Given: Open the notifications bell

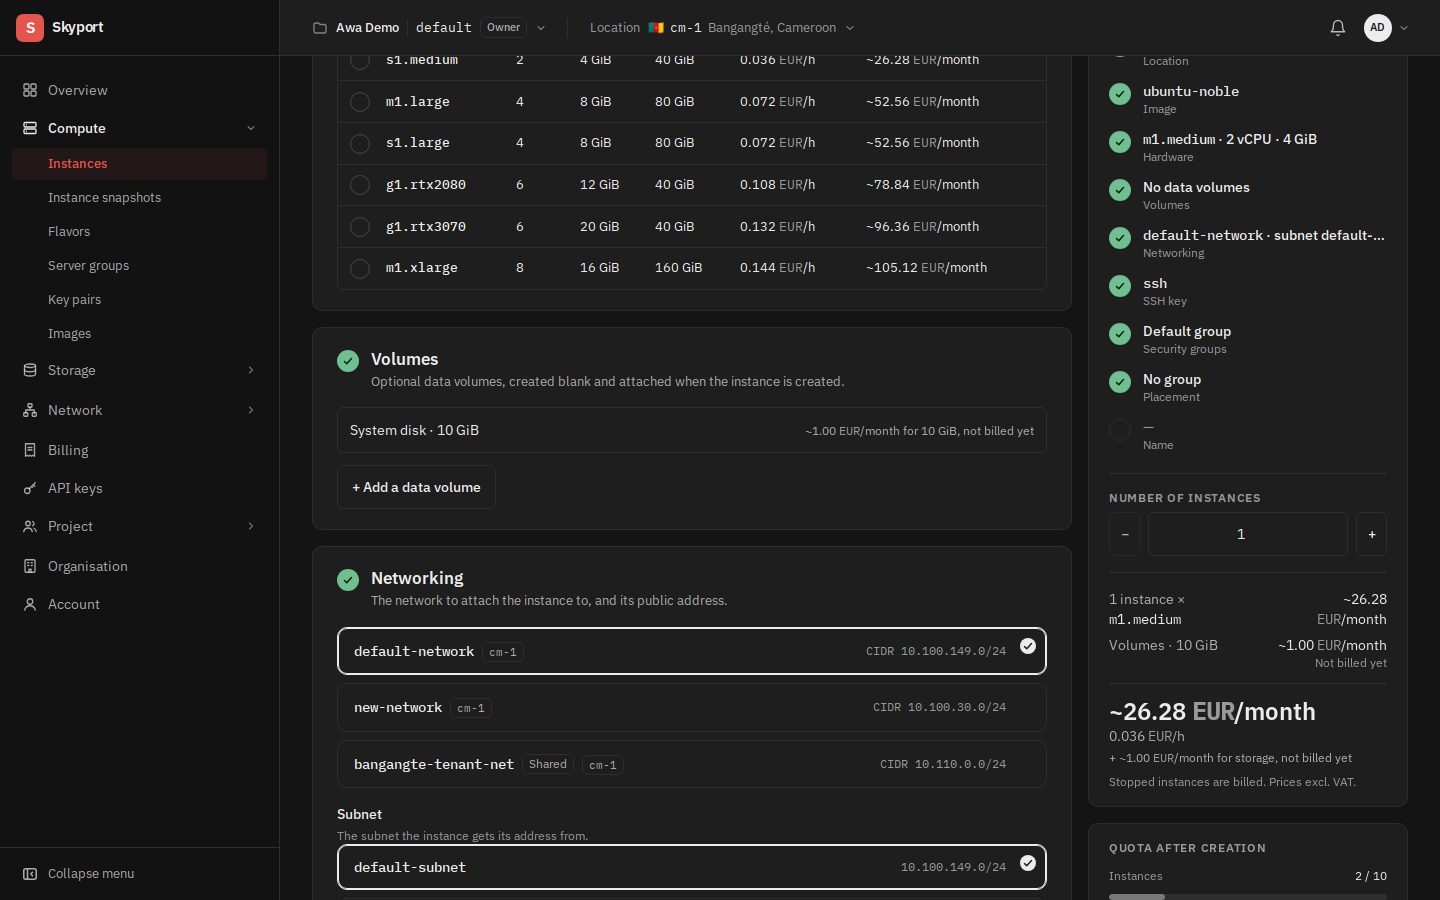Looking at the screenshot, I should (1338, 28).
